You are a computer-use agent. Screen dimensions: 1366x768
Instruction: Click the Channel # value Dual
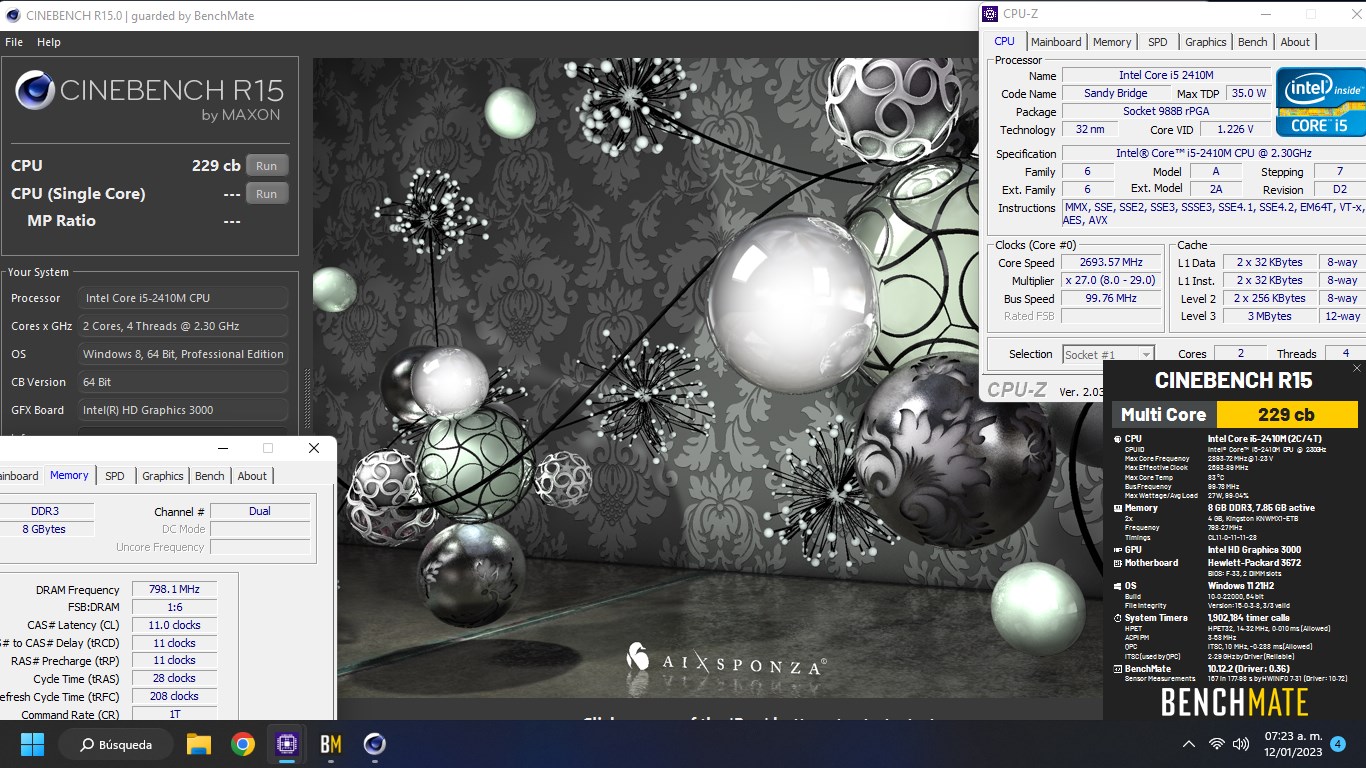(x=260, y=511)
